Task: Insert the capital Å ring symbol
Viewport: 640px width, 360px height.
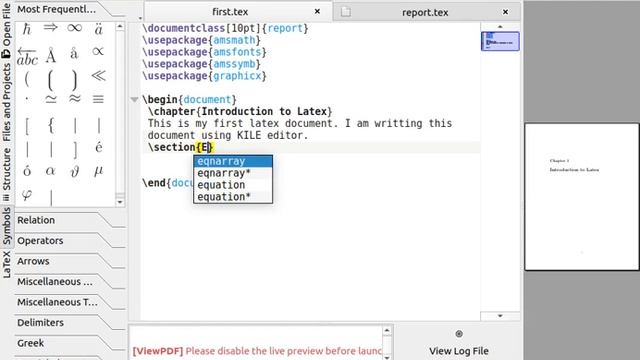Action: point(51,55)
